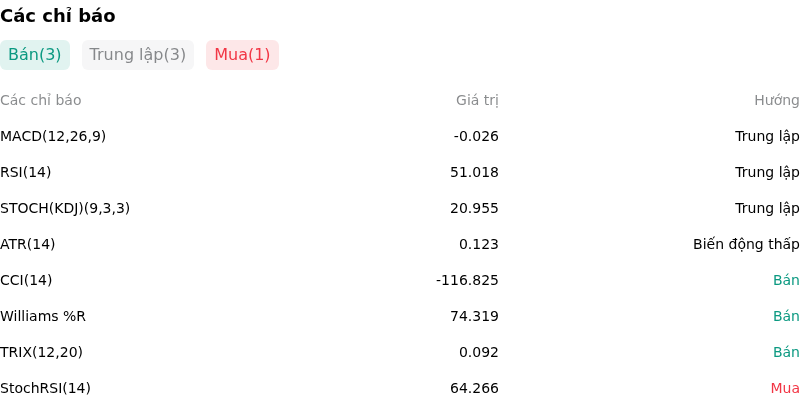This screenshot has width=800, height=398.
Task: Click the CCI(14) indicator name
Action: (26, 280)
